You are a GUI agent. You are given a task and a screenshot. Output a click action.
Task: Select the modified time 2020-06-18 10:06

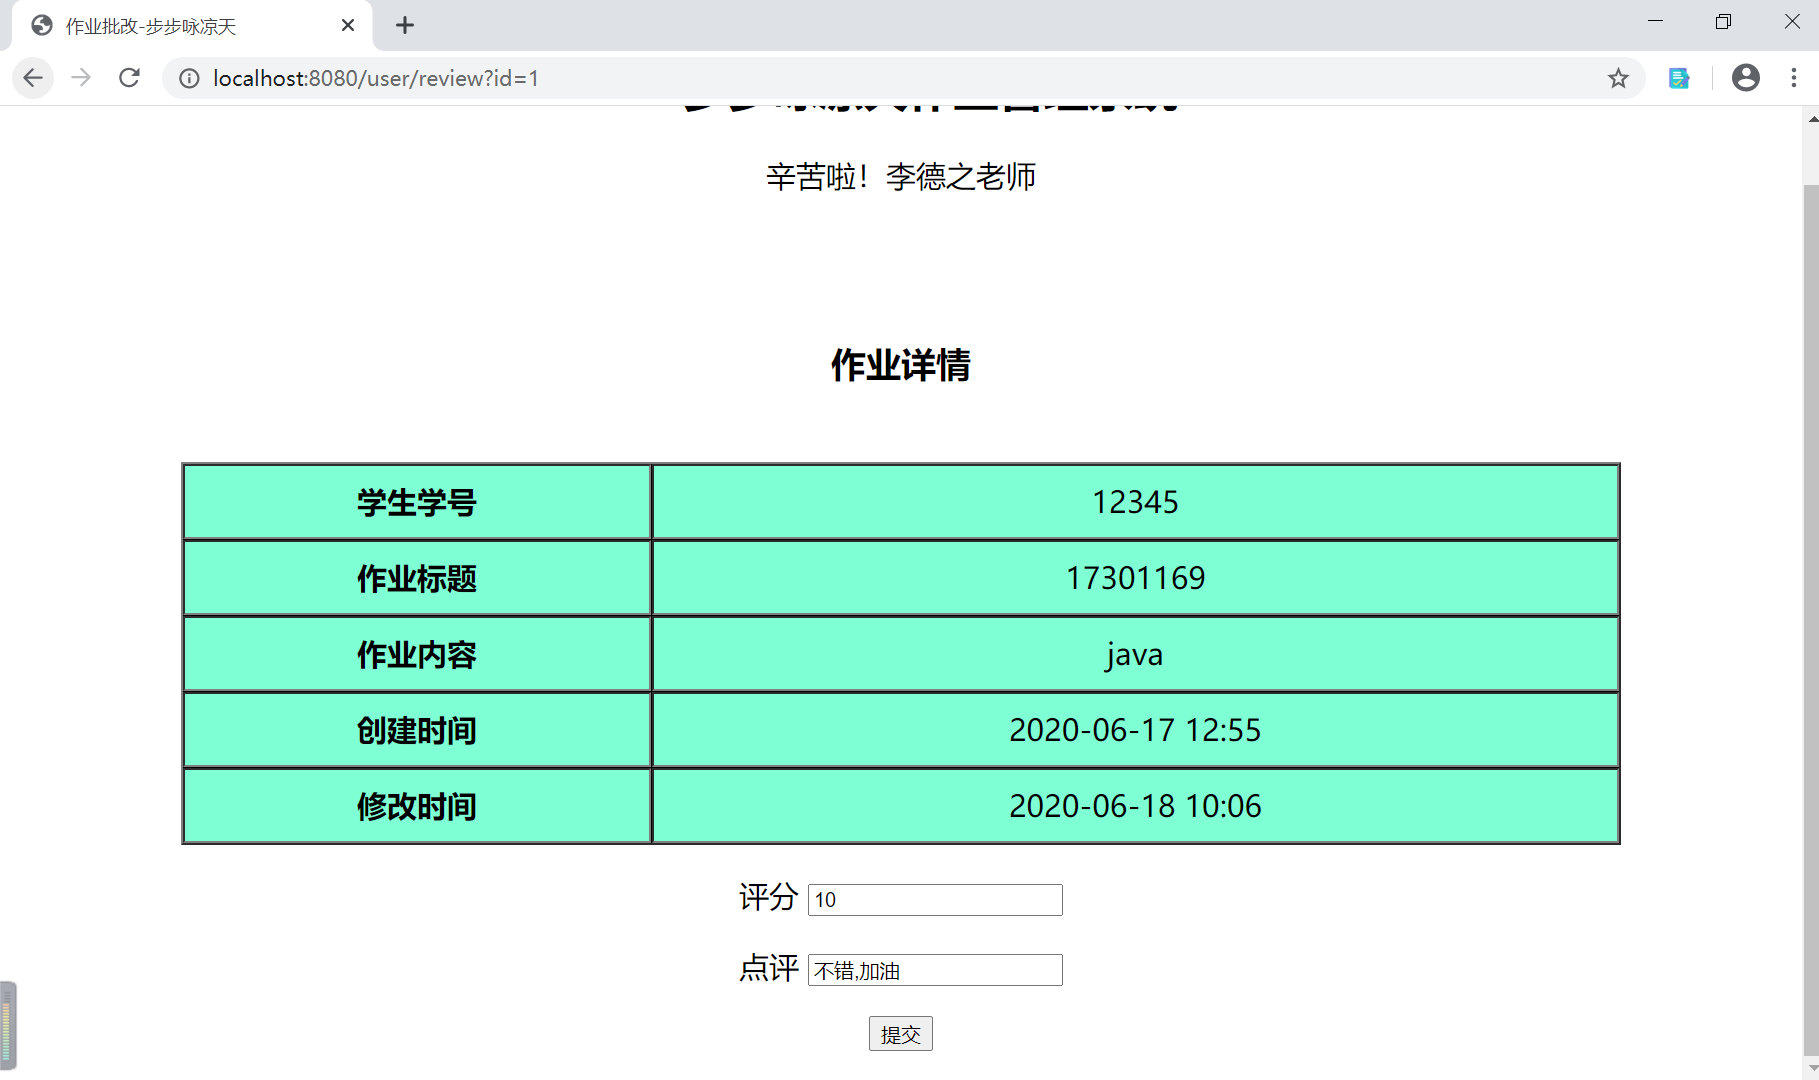pos(1135,806)
